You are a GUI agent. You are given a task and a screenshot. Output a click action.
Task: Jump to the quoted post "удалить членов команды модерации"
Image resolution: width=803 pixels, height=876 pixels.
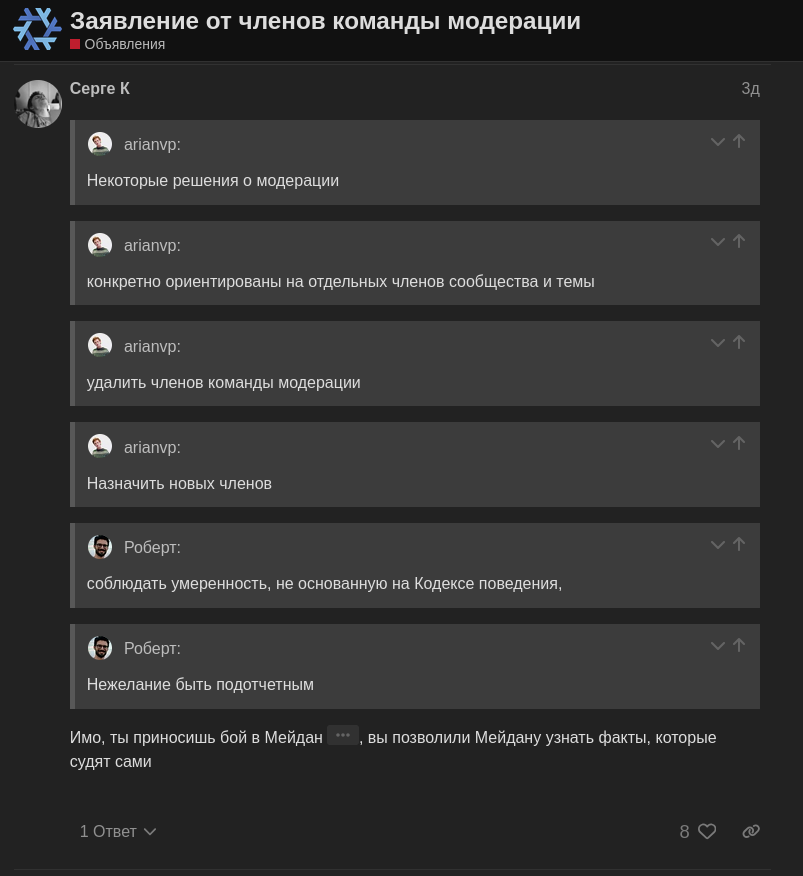[x=739, y=343]
